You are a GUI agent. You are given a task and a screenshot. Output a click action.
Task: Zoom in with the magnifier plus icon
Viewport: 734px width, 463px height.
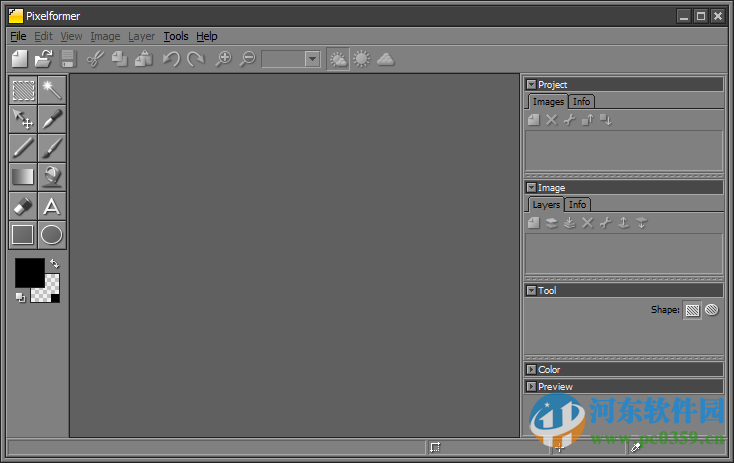click(x=223, y=59)
